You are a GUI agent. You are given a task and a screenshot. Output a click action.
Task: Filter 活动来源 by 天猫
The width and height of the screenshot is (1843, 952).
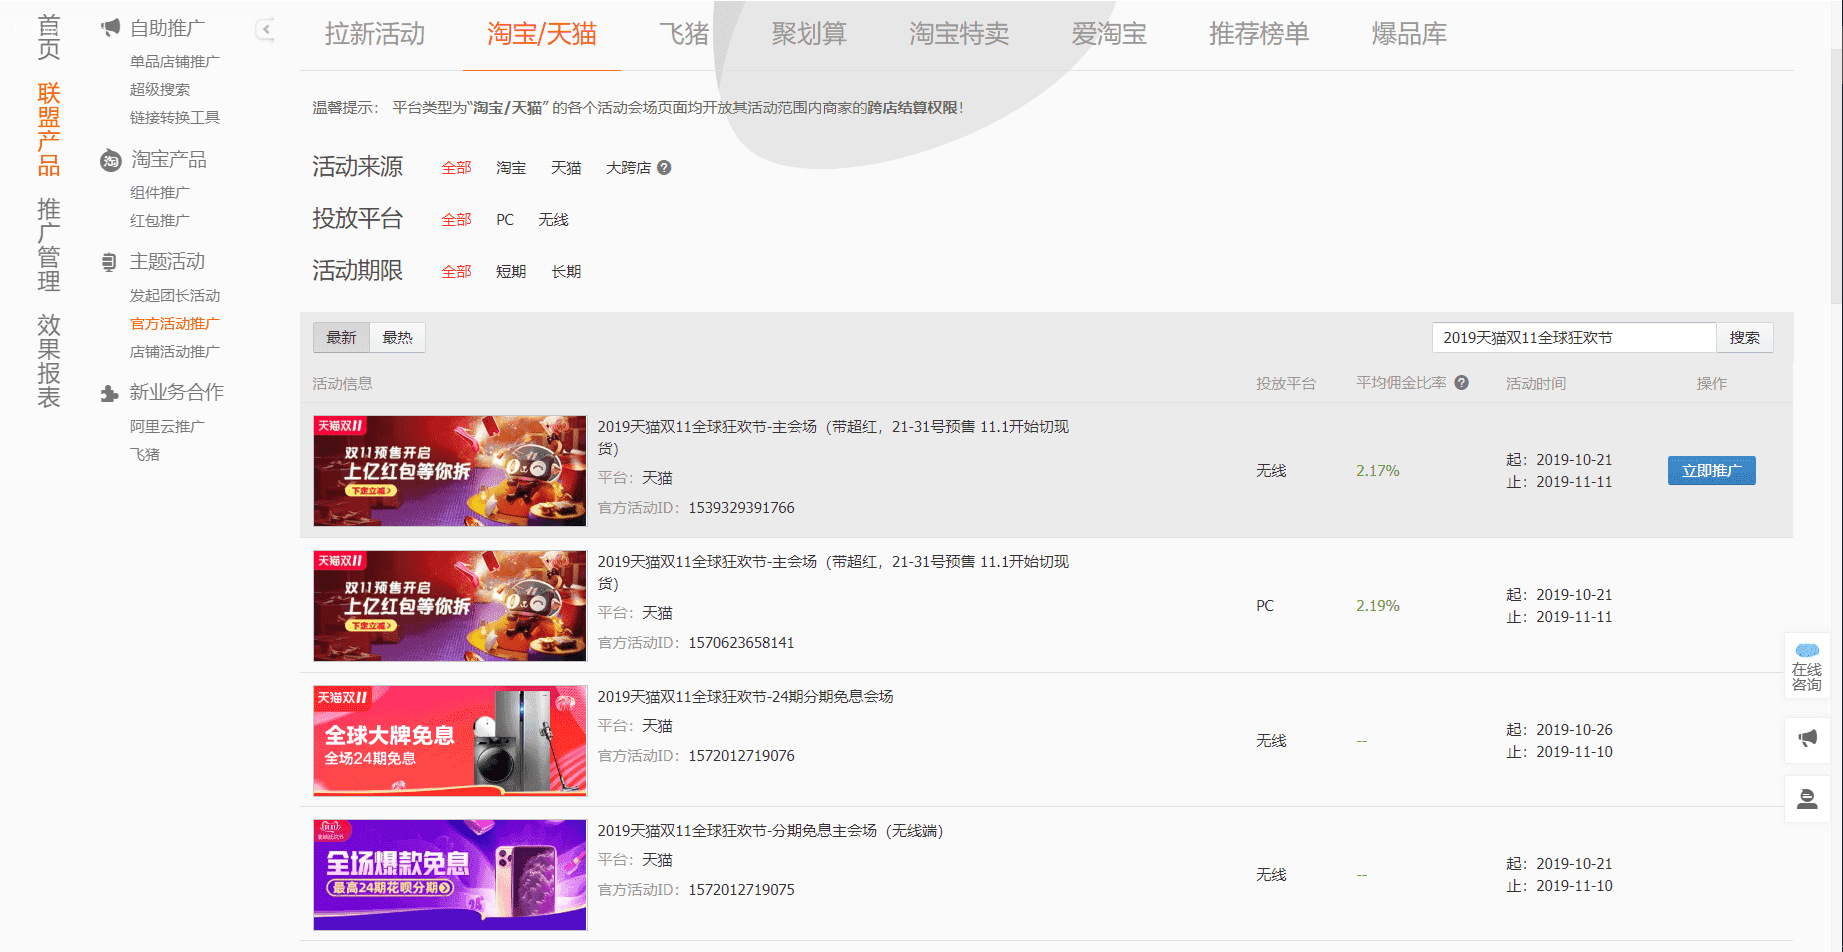point(566,168)
